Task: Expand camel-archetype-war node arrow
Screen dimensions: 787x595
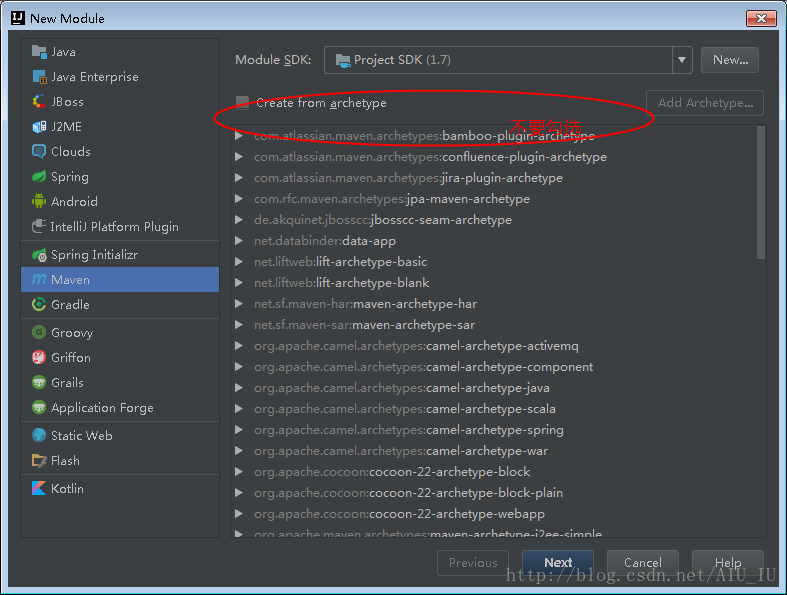Action: tap(239, 451)
